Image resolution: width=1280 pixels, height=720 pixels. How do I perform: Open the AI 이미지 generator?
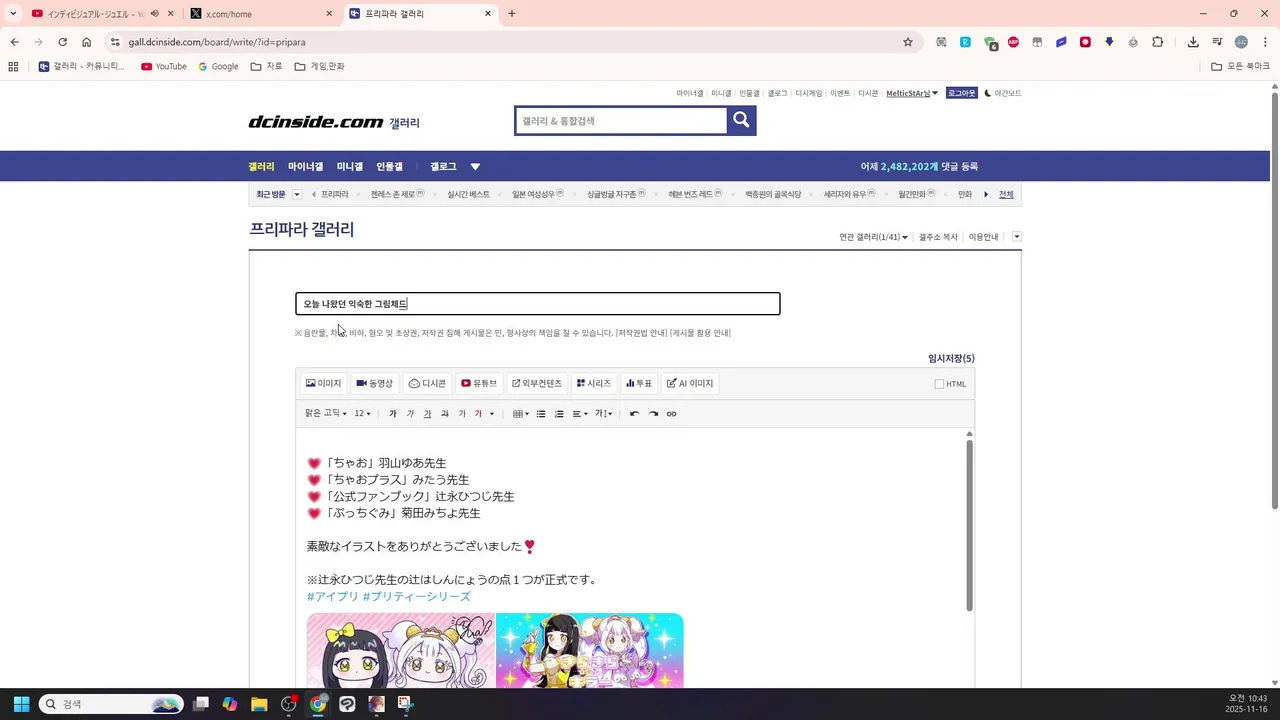click(x=690, y=383)
